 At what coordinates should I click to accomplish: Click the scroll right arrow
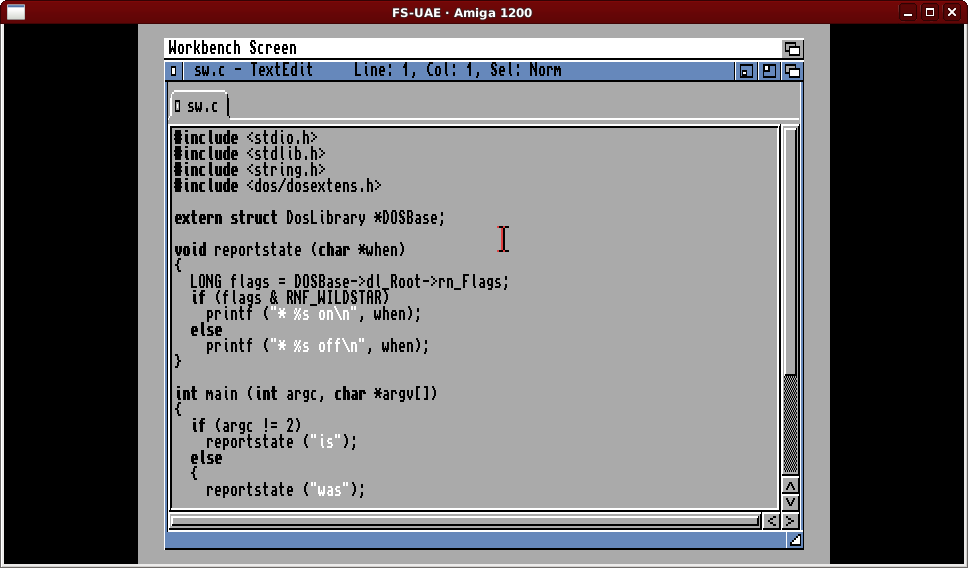point(790,521)
